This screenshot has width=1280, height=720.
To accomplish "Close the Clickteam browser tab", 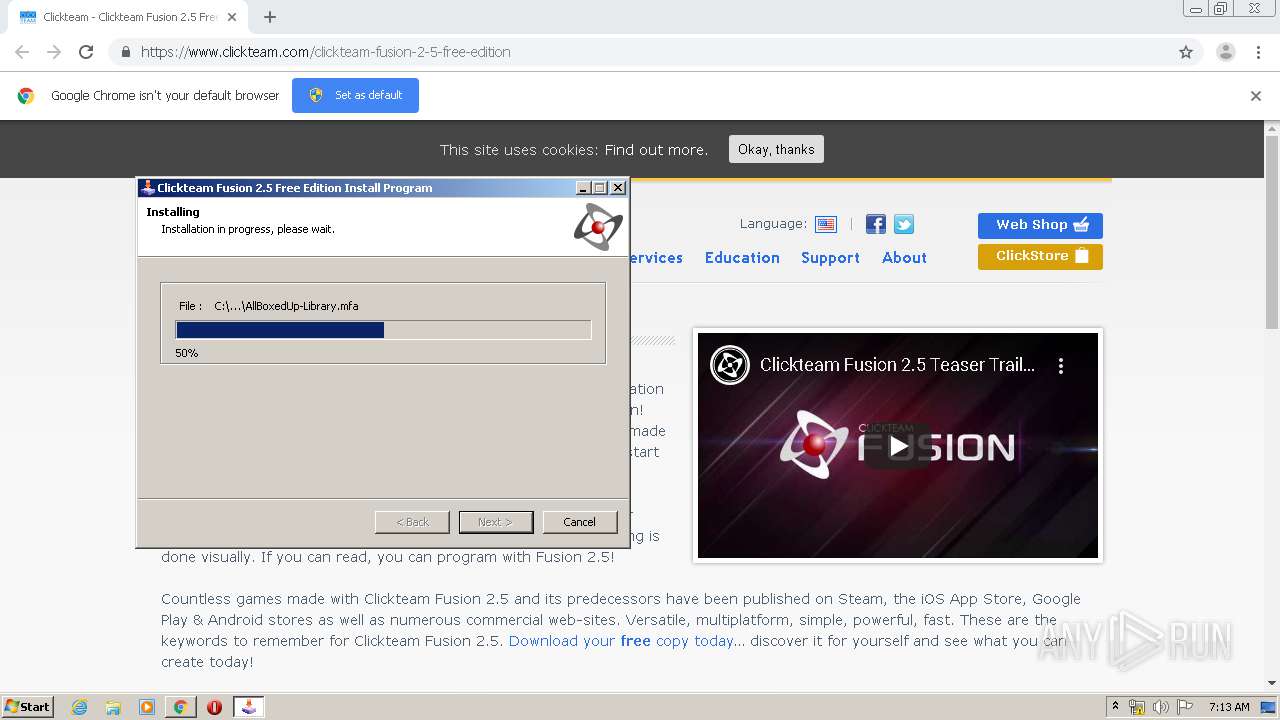I will click(232, 17).
